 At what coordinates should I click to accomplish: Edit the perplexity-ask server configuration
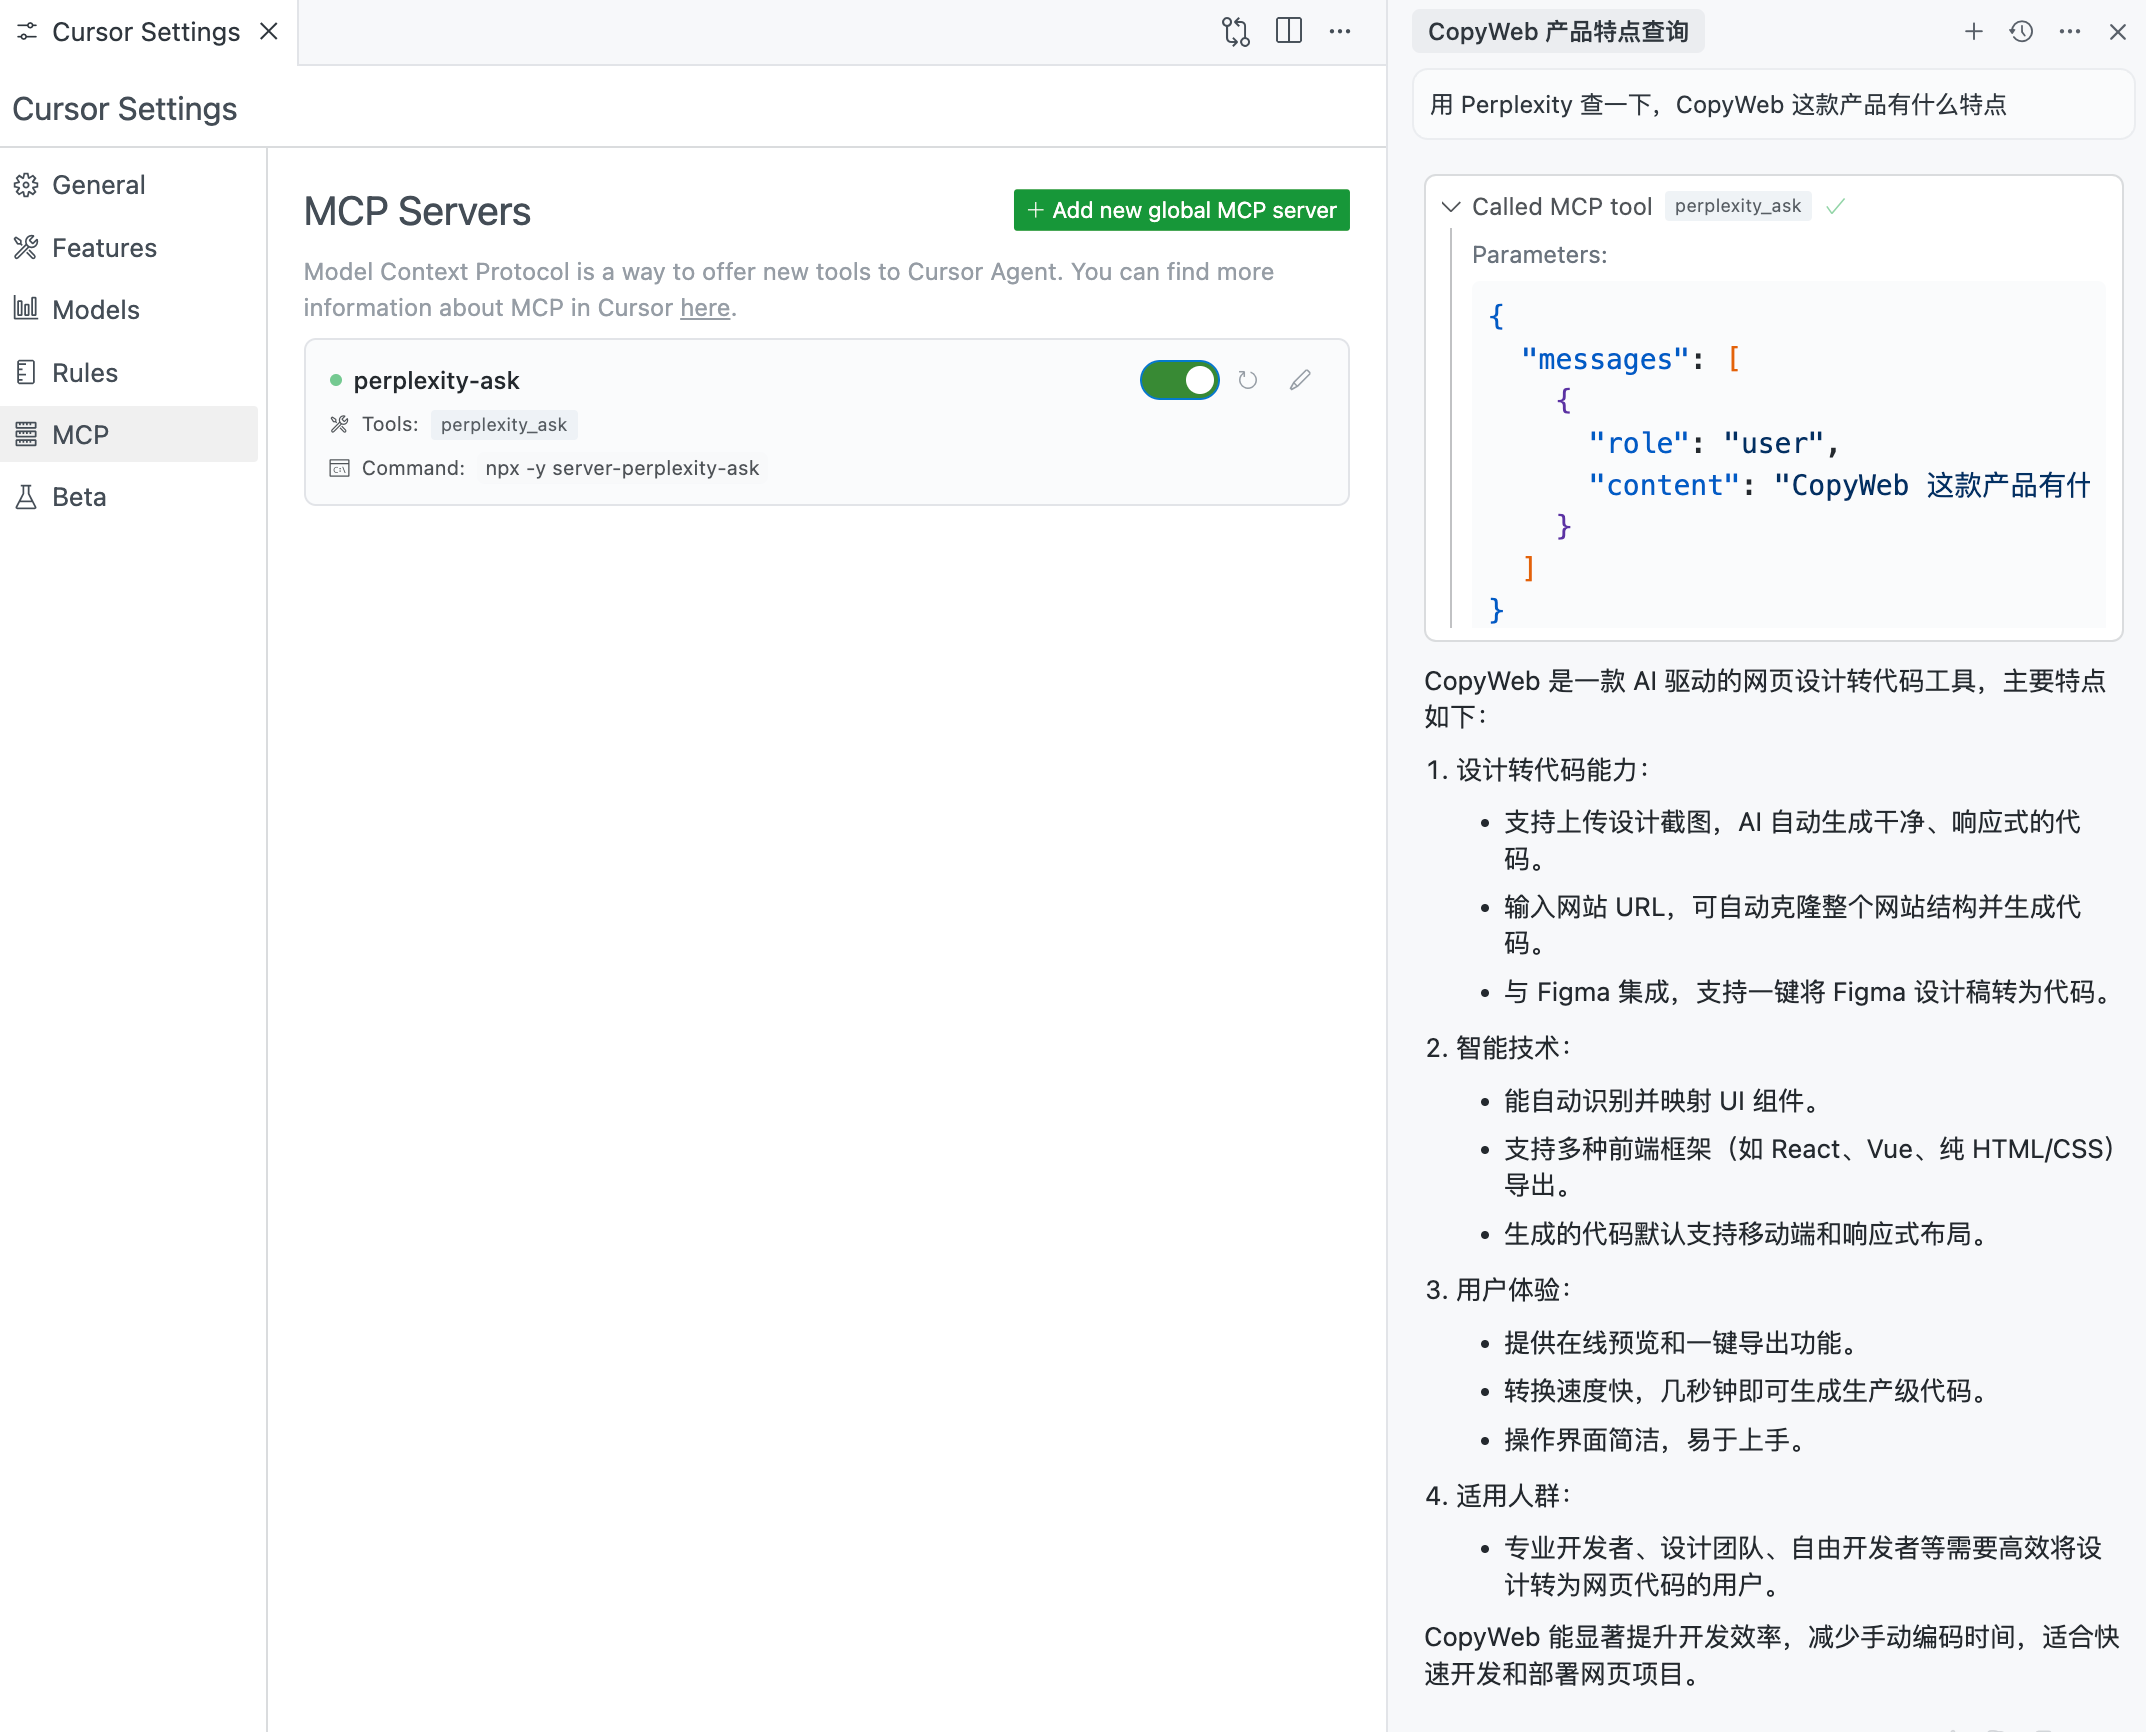[x=1299, y=380]
